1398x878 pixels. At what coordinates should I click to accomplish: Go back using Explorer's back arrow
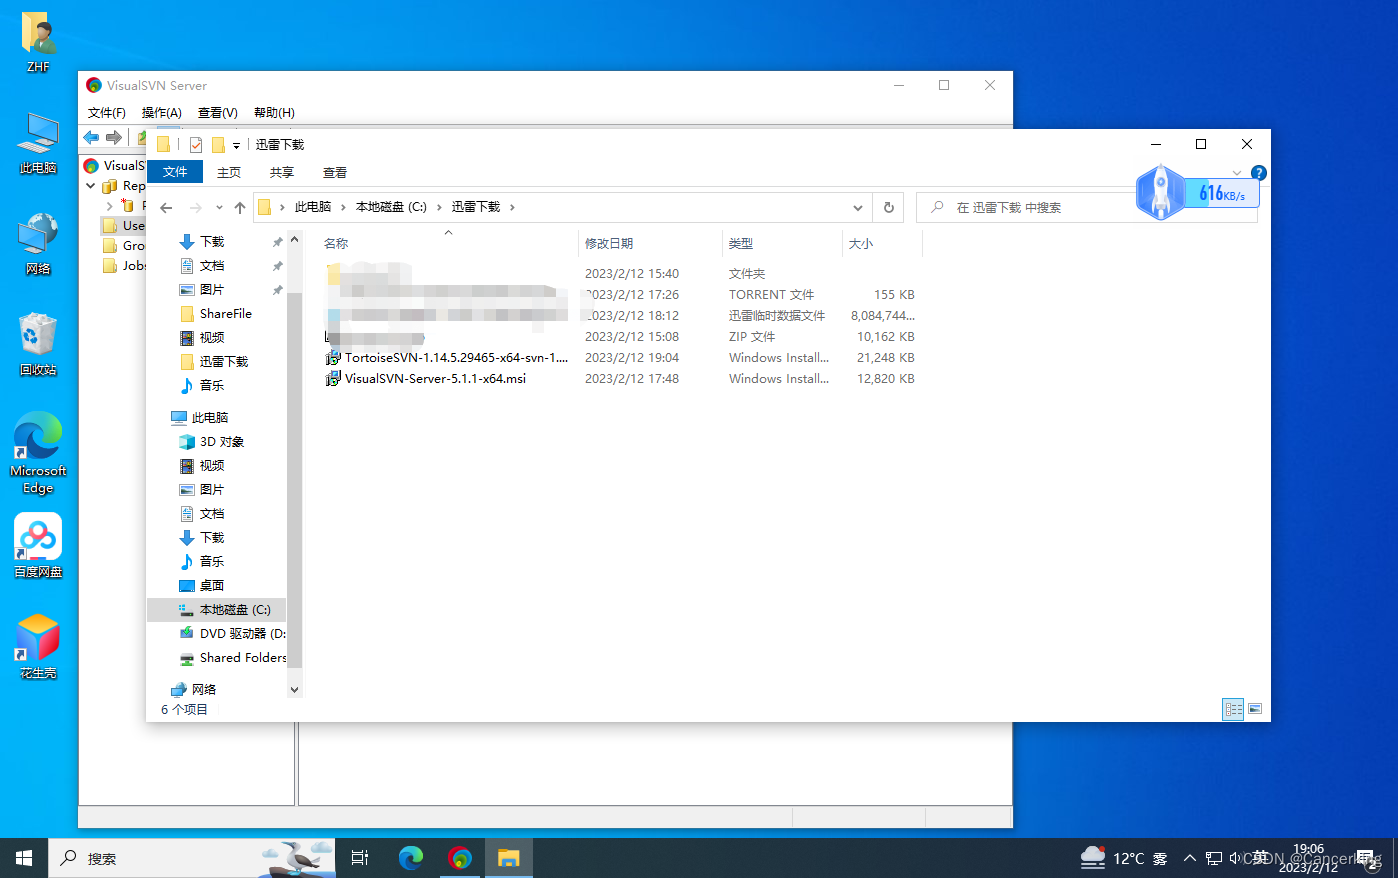pyautogui.click(x=166, y=207)
